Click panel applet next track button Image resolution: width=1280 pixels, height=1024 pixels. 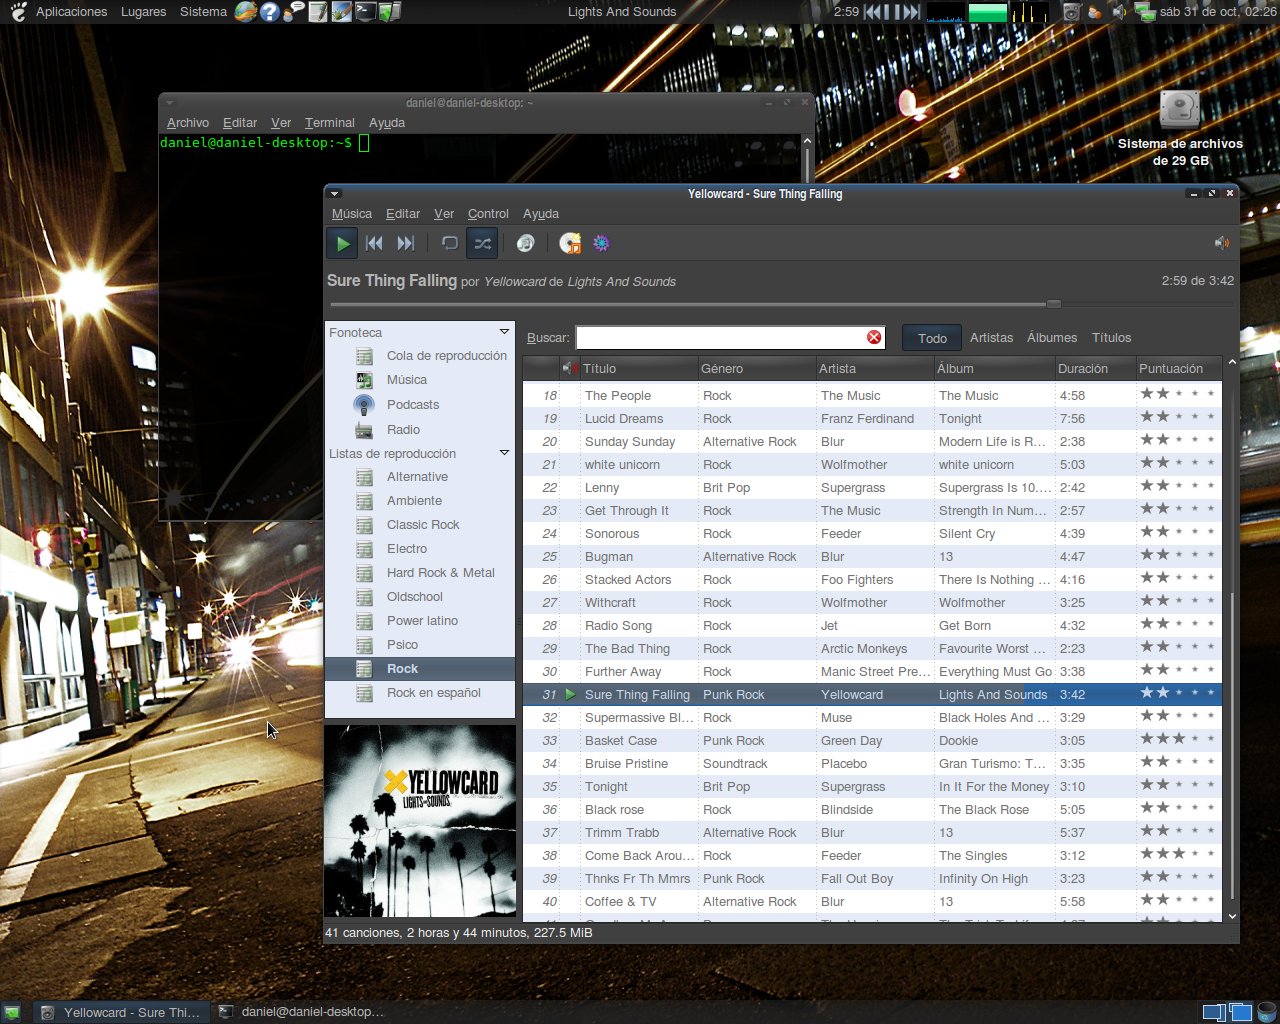click(910, 12)
